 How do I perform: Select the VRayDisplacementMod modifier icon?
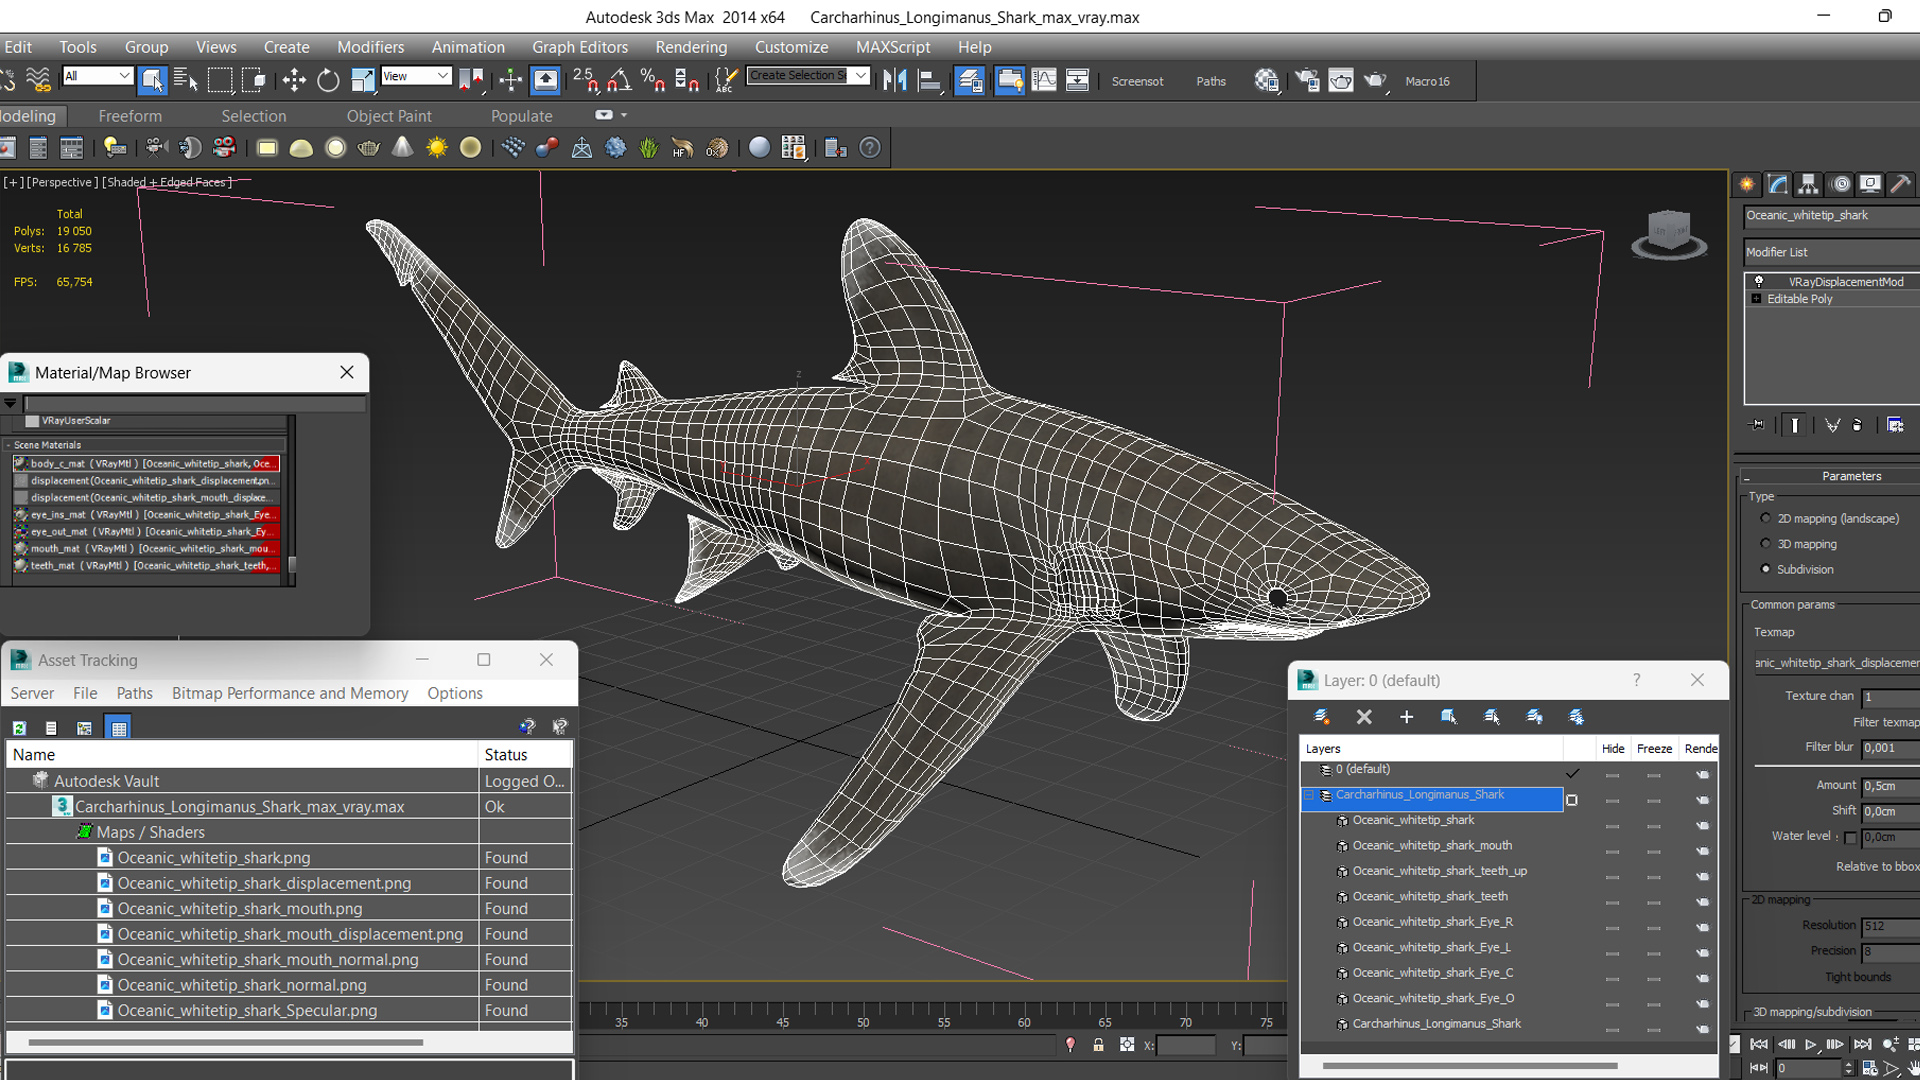tap(1758, 281)
